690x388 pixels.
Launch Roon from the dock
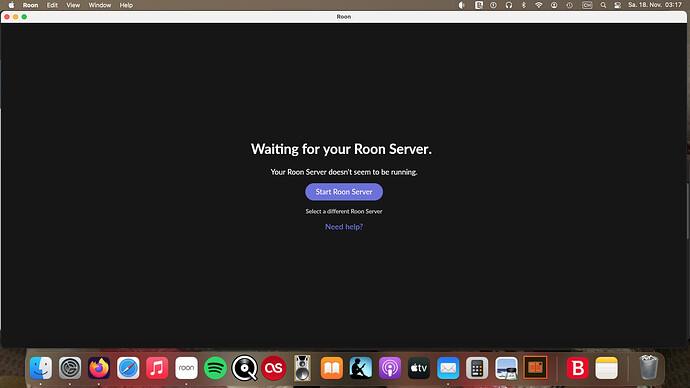pos(186,368)
